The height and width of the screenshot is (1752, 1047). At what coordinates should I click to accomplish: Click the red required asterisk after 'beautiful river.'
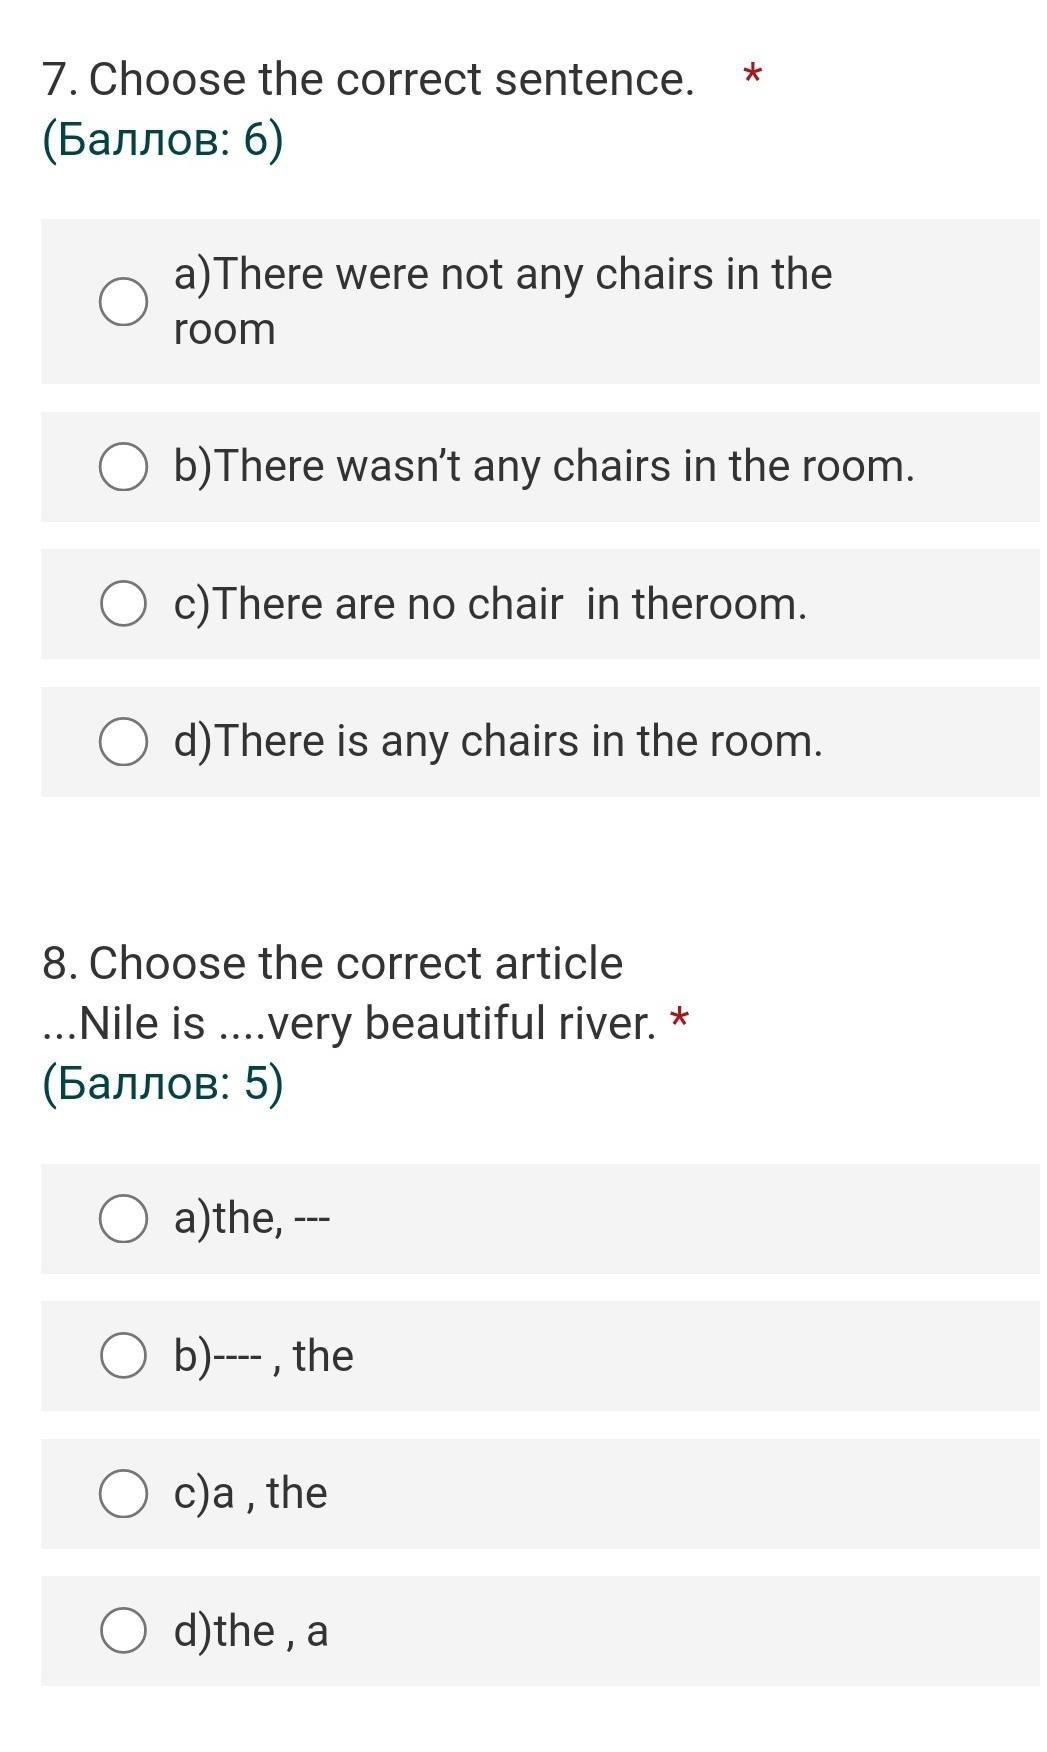tap(679, 1018)
